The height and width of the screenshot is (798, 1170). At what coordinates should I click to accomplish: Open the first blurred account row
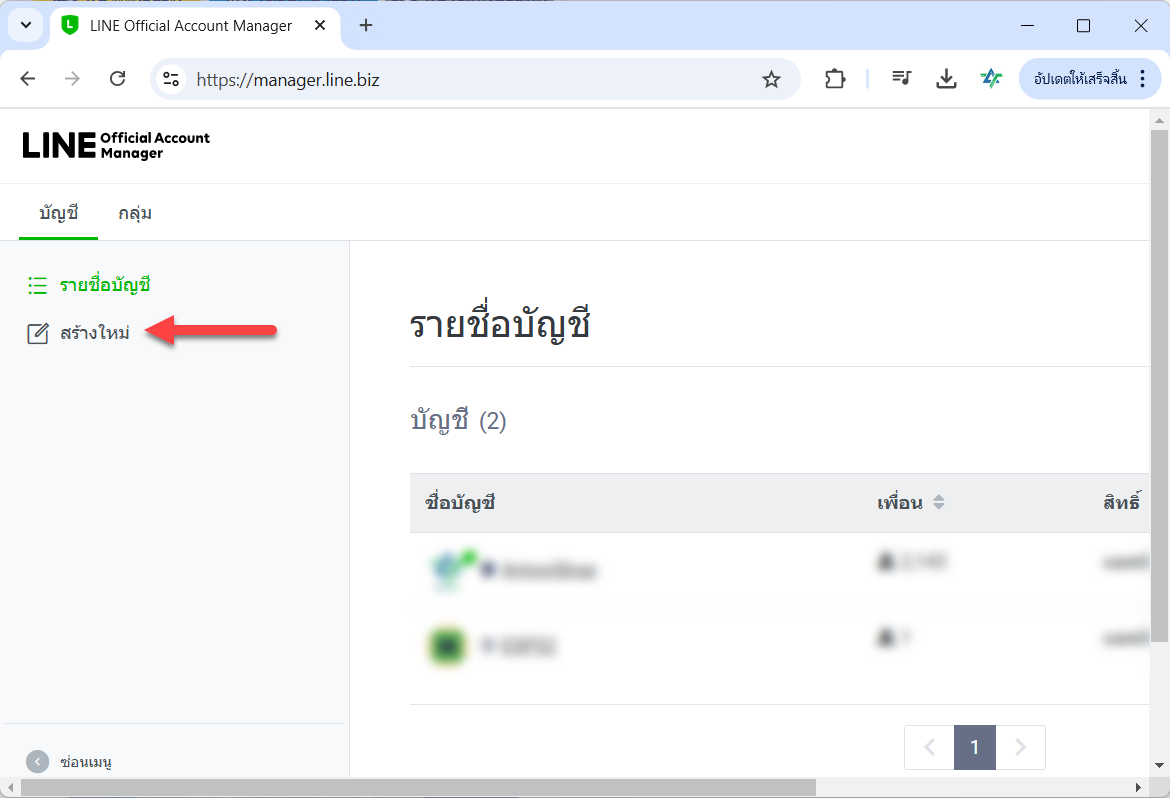(x=779, y=571)
